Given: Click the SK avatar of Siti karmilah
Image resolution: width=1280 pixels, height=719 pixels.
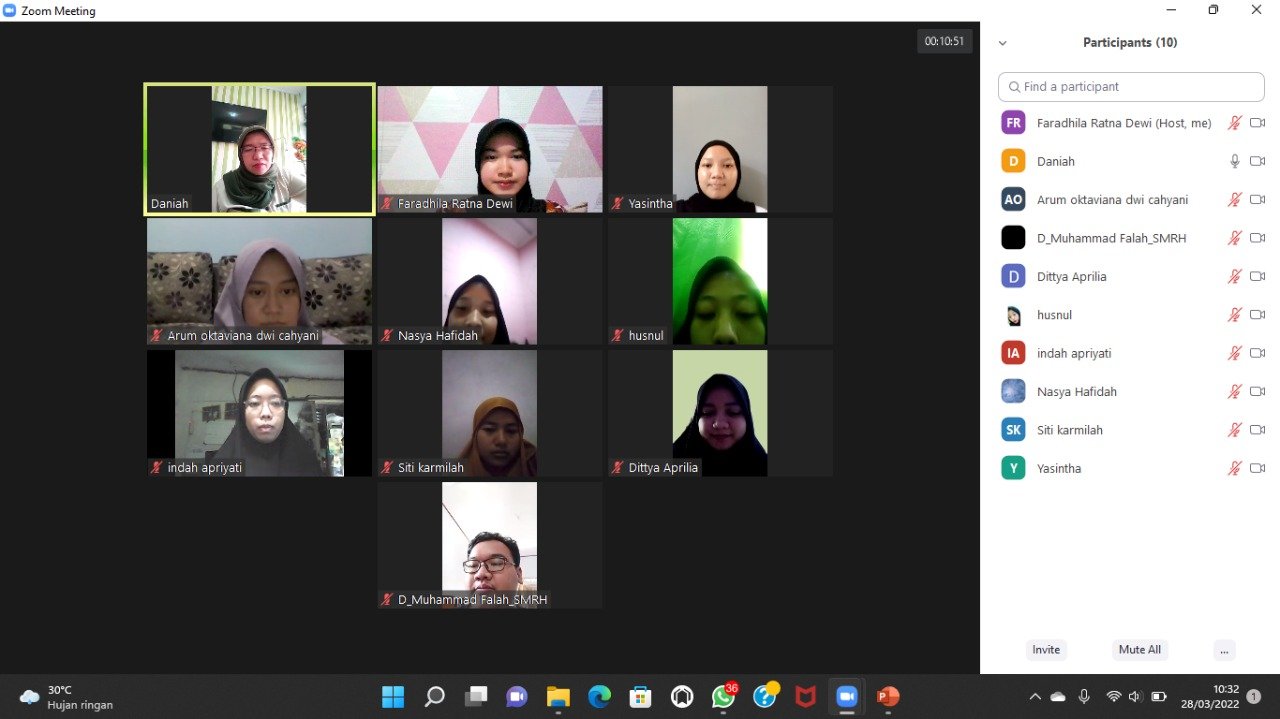Looking at the screenshot, I should [1013, 430].
